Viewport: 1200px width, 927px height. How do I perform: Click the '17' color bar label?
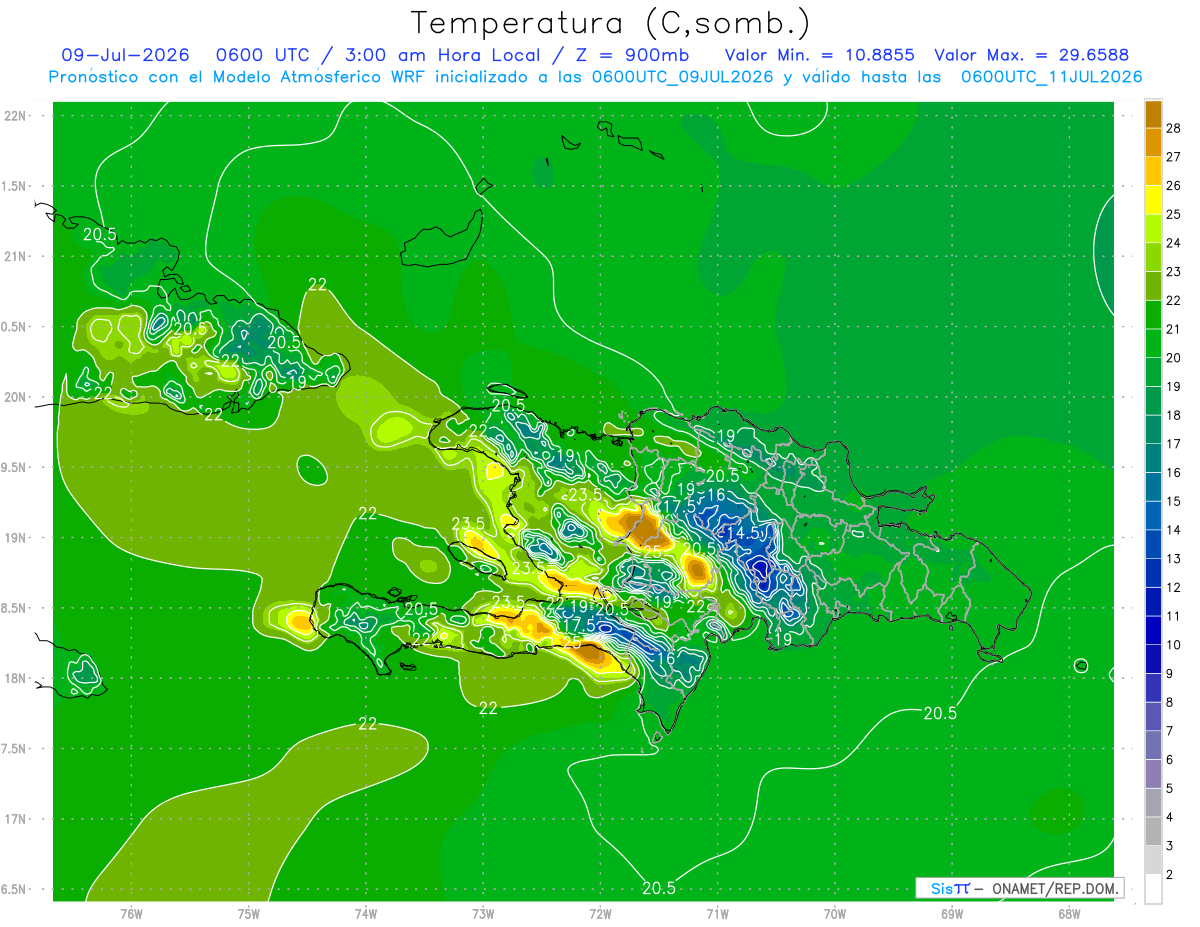pyautogui.click(x=1173, y=444)
